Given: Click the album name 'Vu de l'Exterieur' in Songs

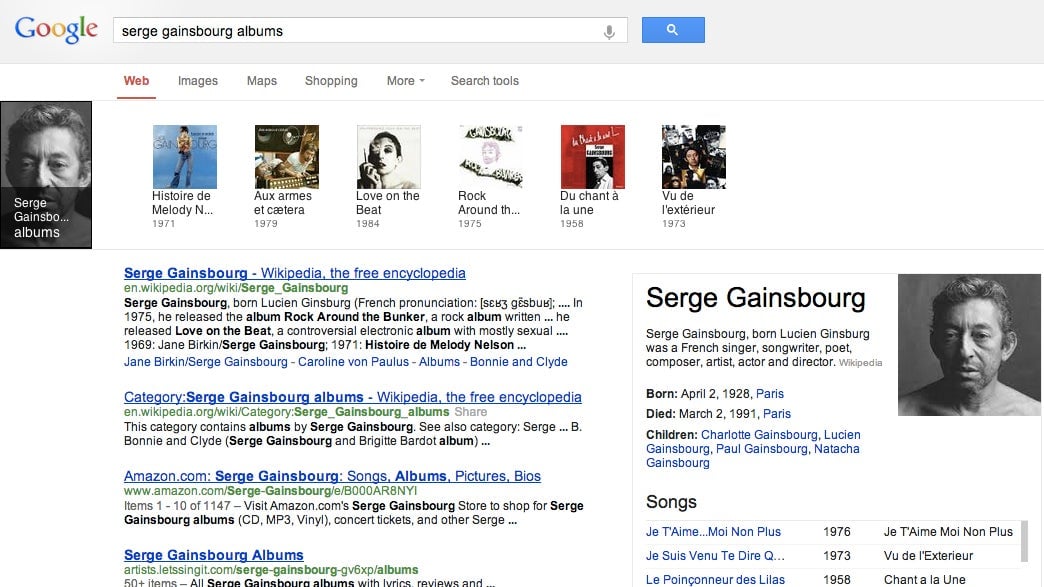Looking at the screenshot, I should pyautogui.click(x=928, y=556).
